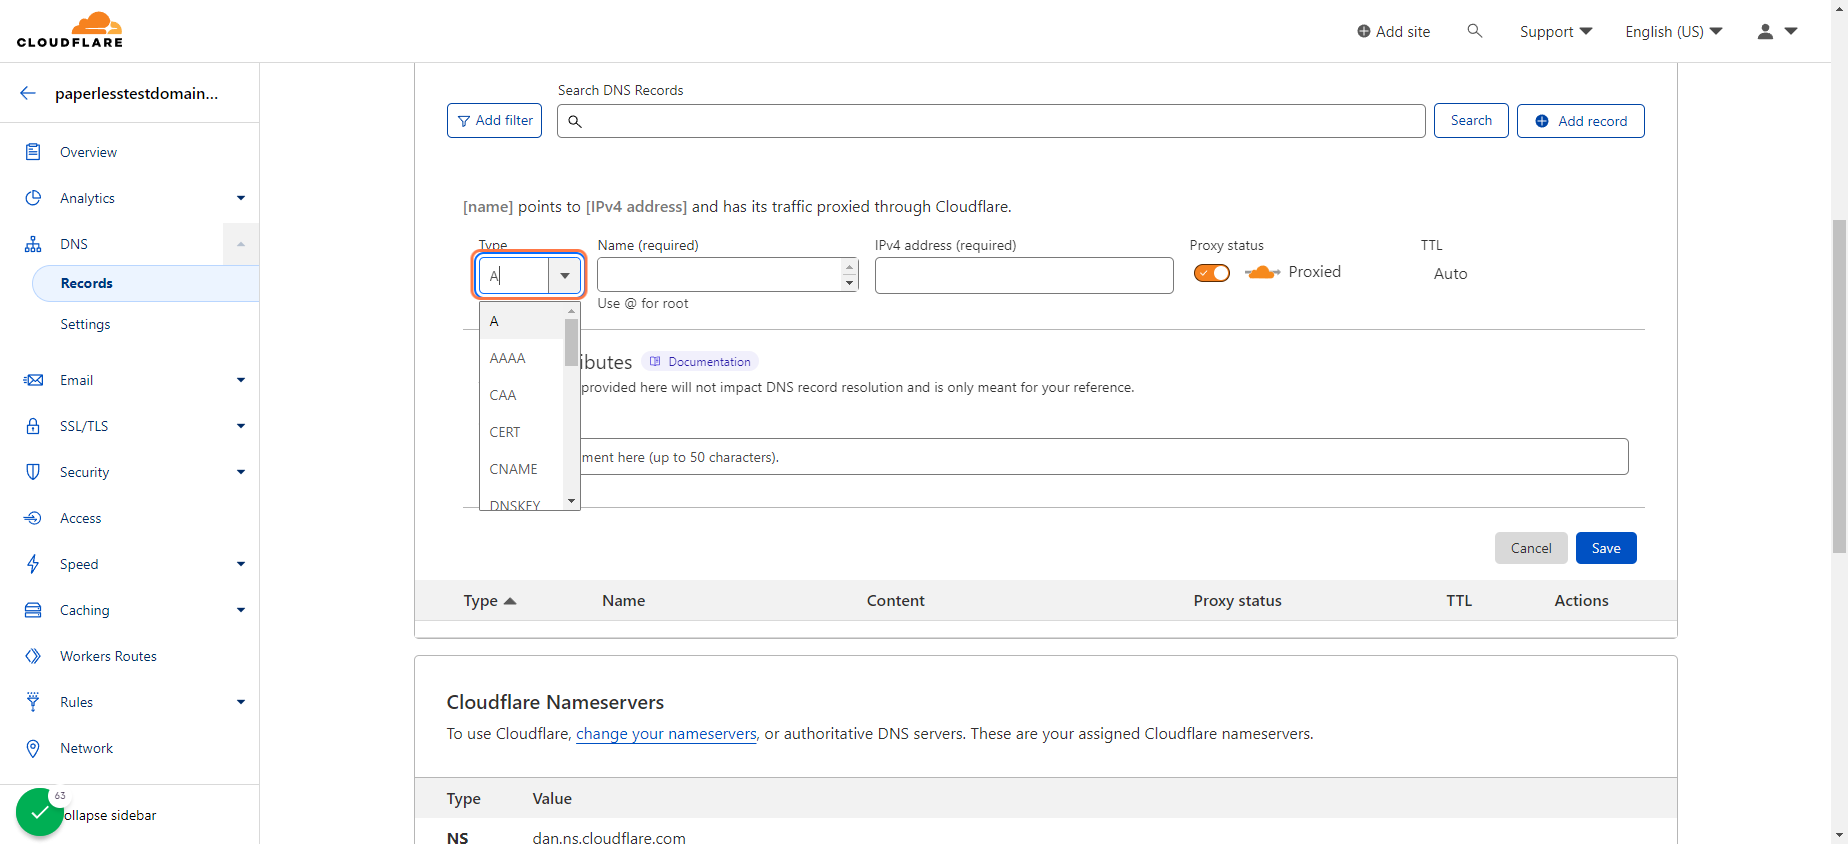
Task: Open Records under DNS
Action: tap(146, 283)
